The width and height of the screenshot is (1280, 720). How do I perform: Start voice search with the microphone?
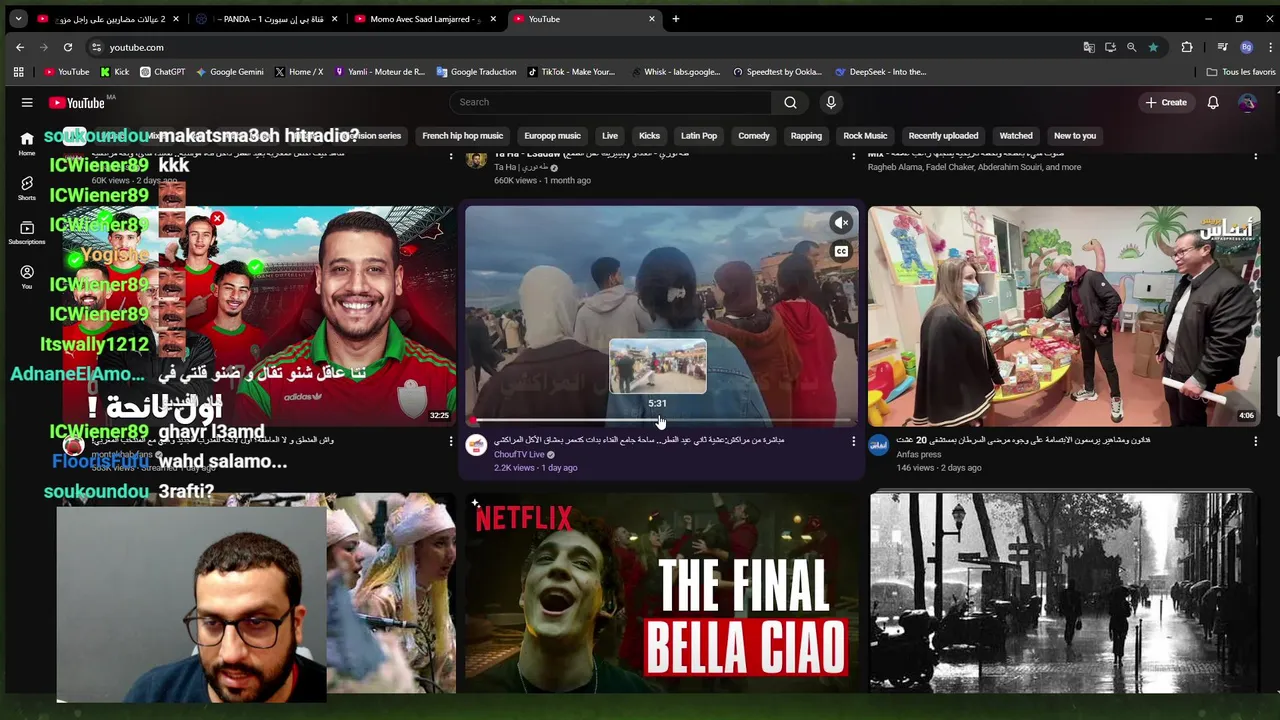831,102
